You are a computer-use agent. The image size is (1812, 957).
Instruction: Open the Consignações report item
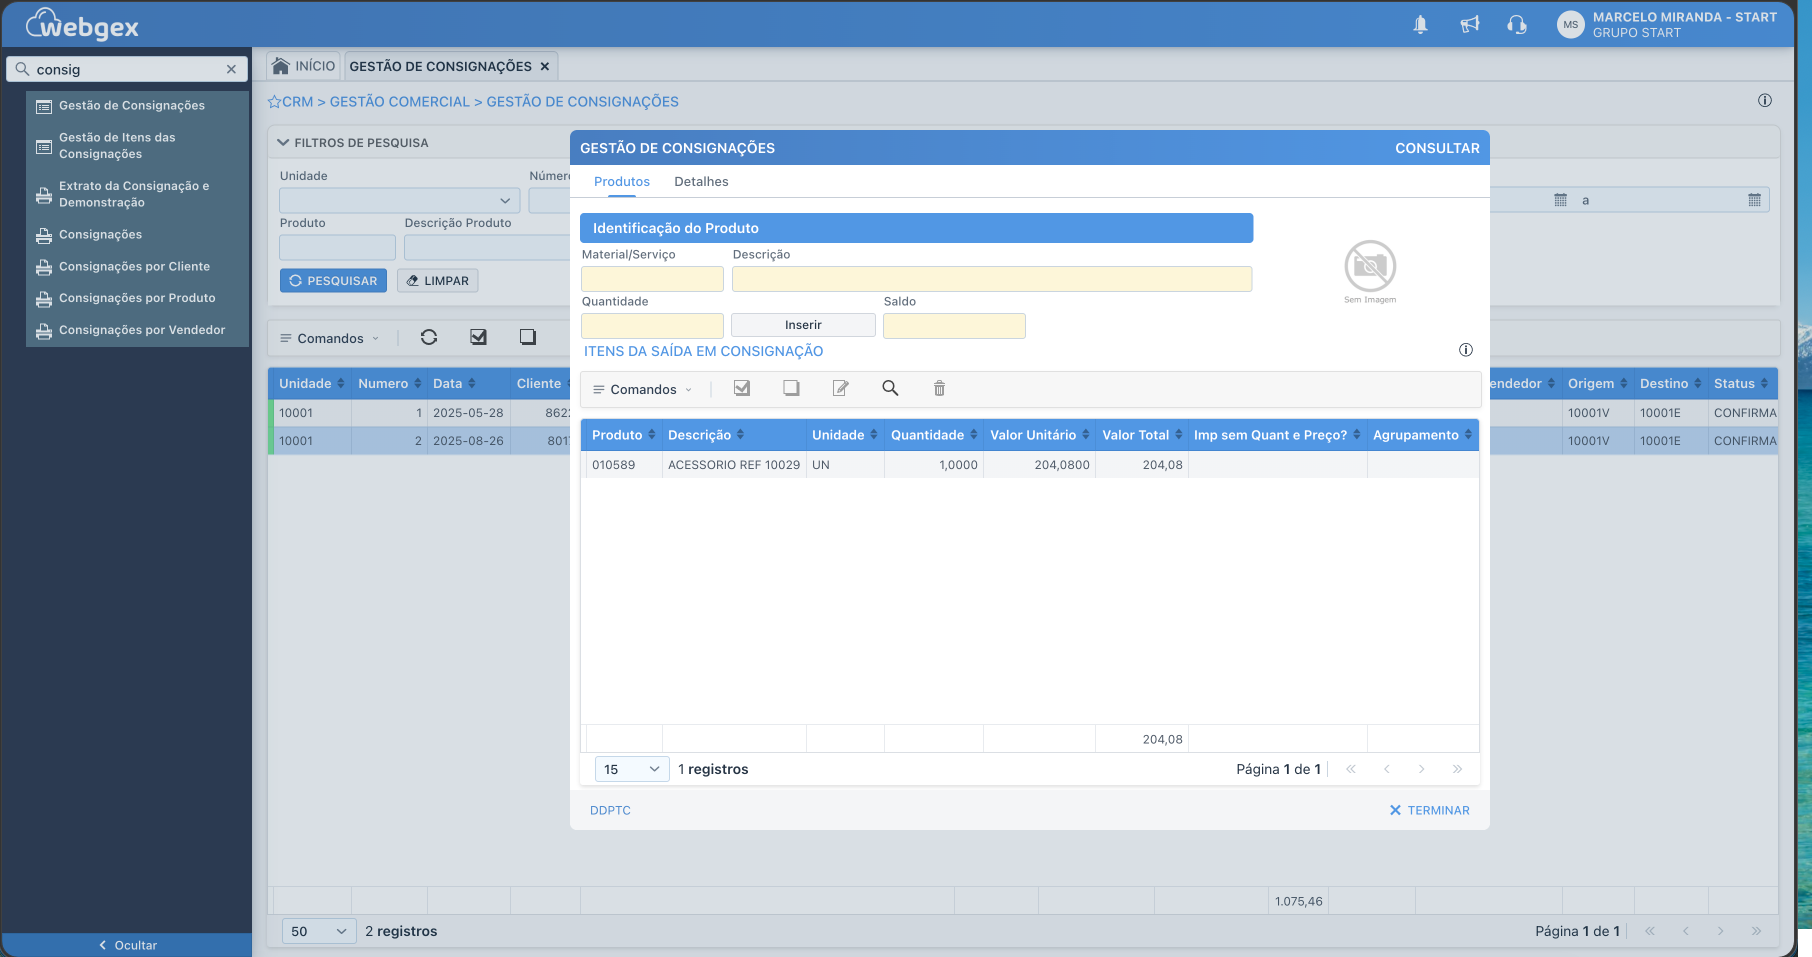tap(100, 234)
